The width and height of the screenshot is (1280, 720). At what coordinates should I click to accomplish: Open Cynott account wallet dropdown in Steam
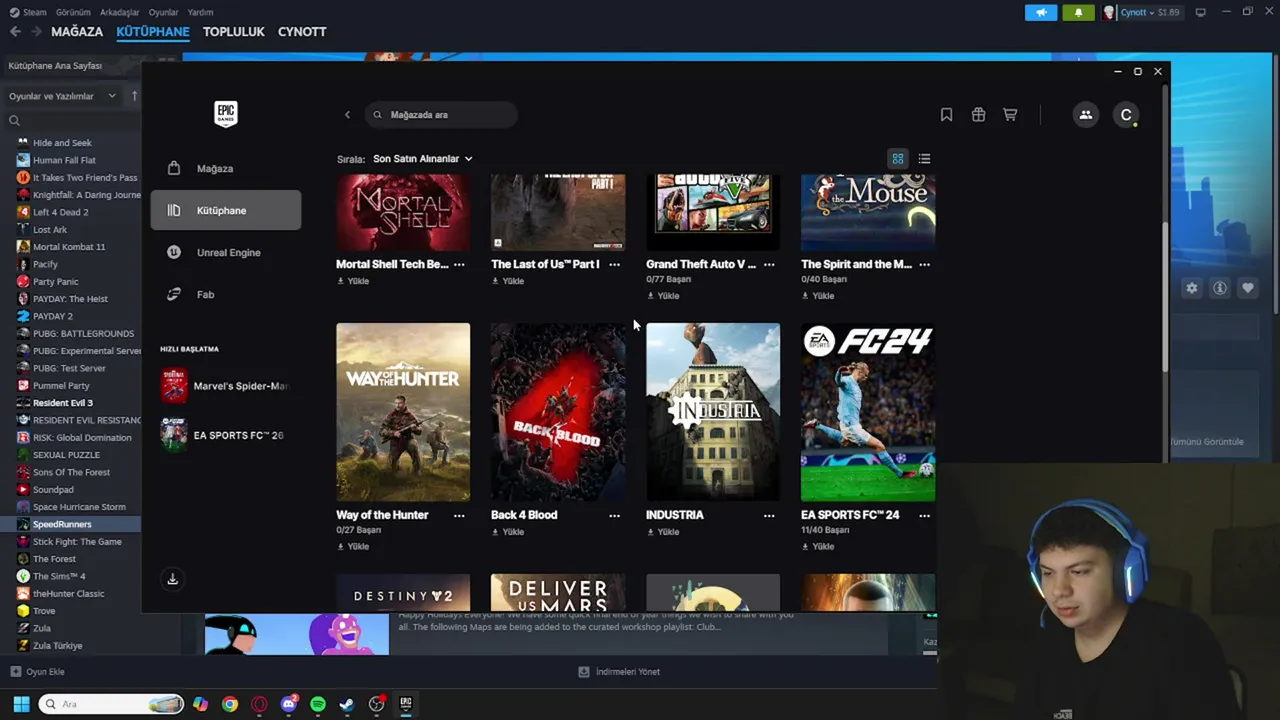1144,13
